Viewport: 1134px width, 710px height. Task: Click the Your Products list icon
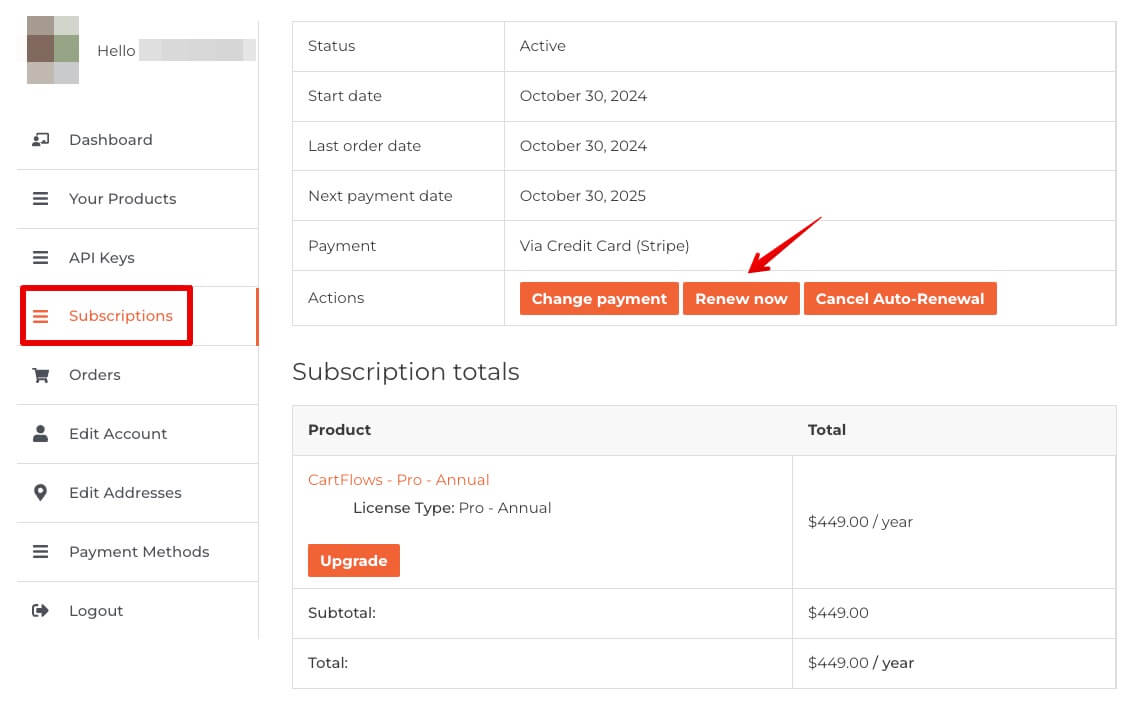click(x=40, y=199)
